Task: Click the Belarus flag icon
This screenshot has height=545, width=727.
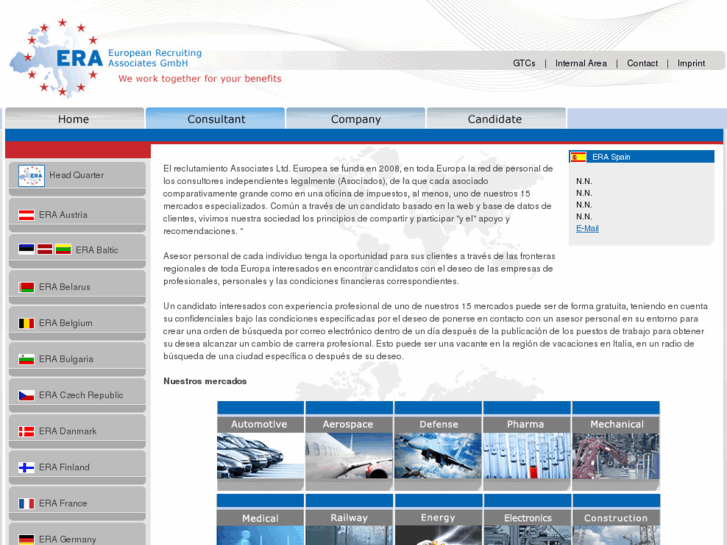Action: (x=26, y=287)
